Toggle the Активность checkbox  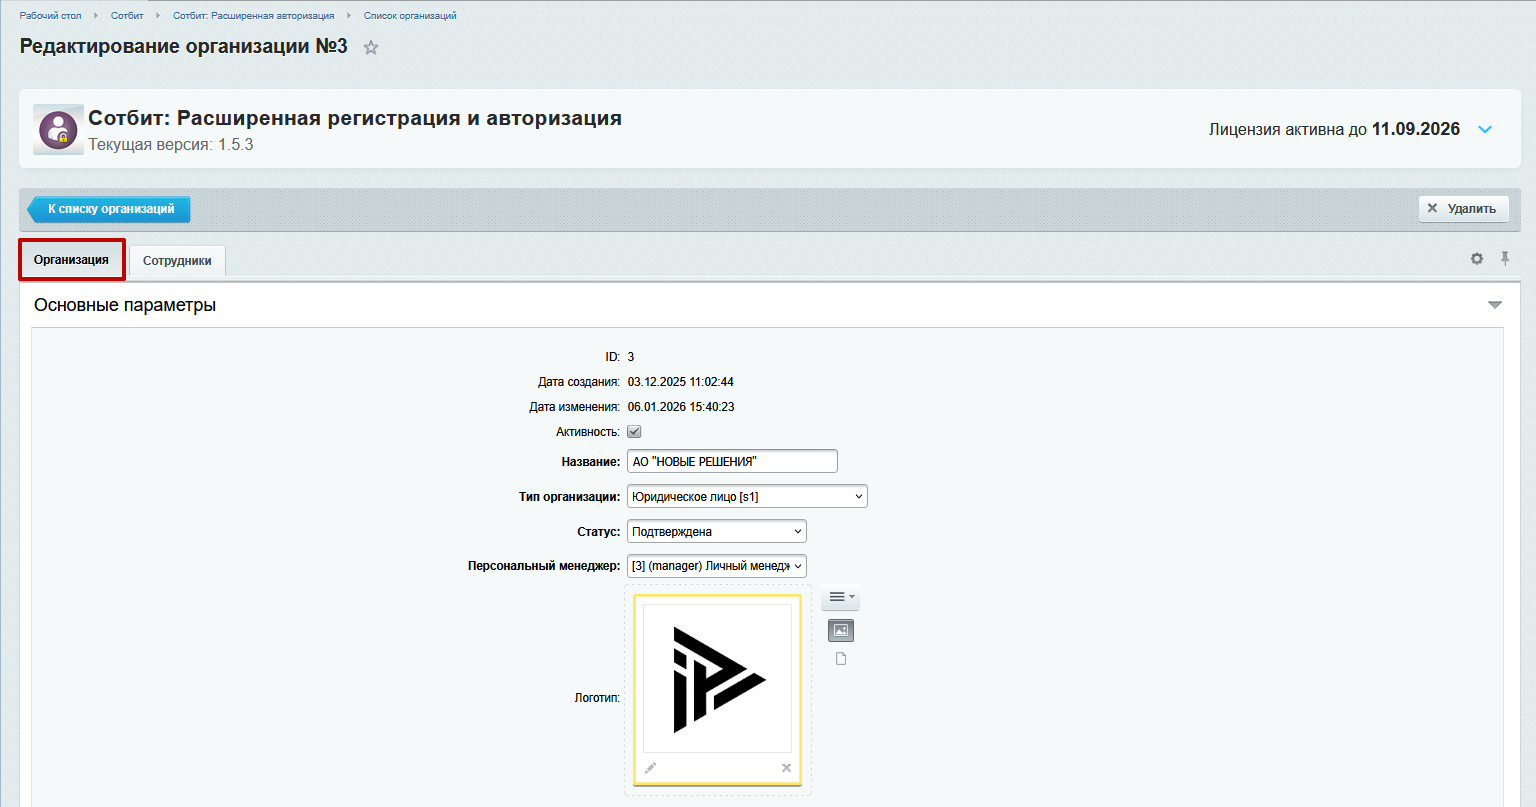[x=634, y=432]
